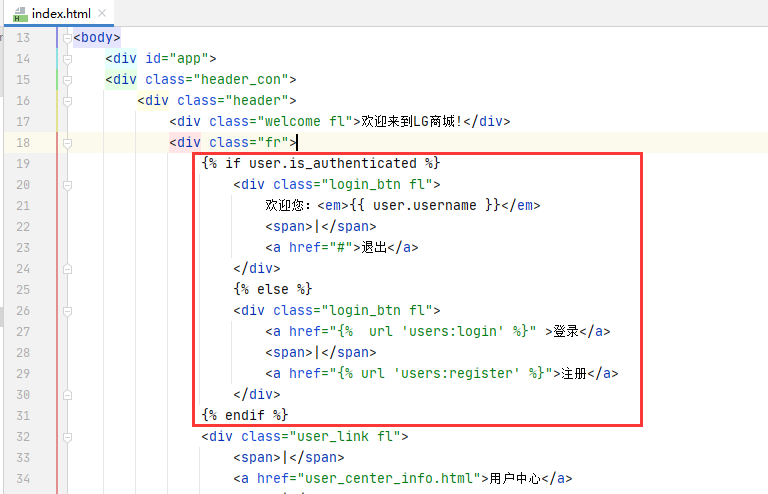Collapse the user_link div fold on line 32
Screen dimensions: 768x494
point(68,437)
